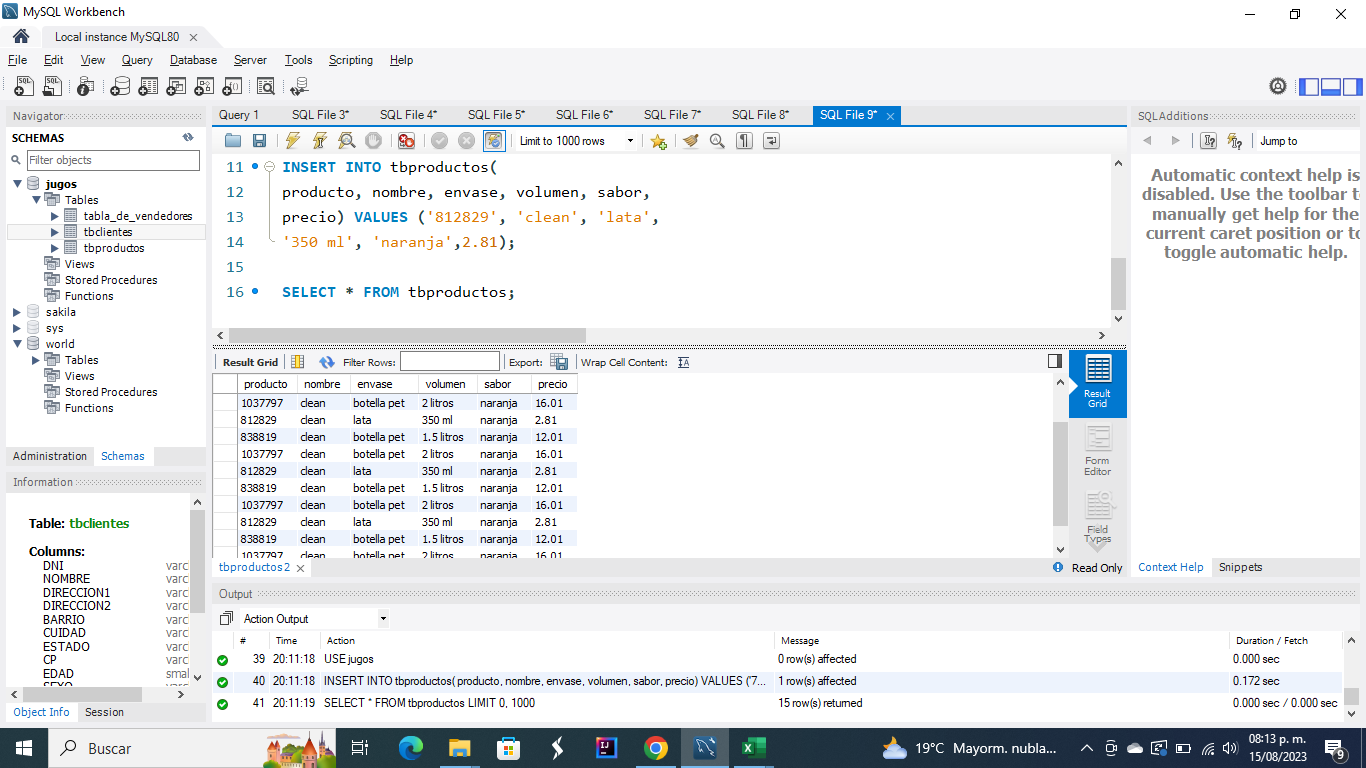Execute statement under cursor icon

tap(320, 141)
